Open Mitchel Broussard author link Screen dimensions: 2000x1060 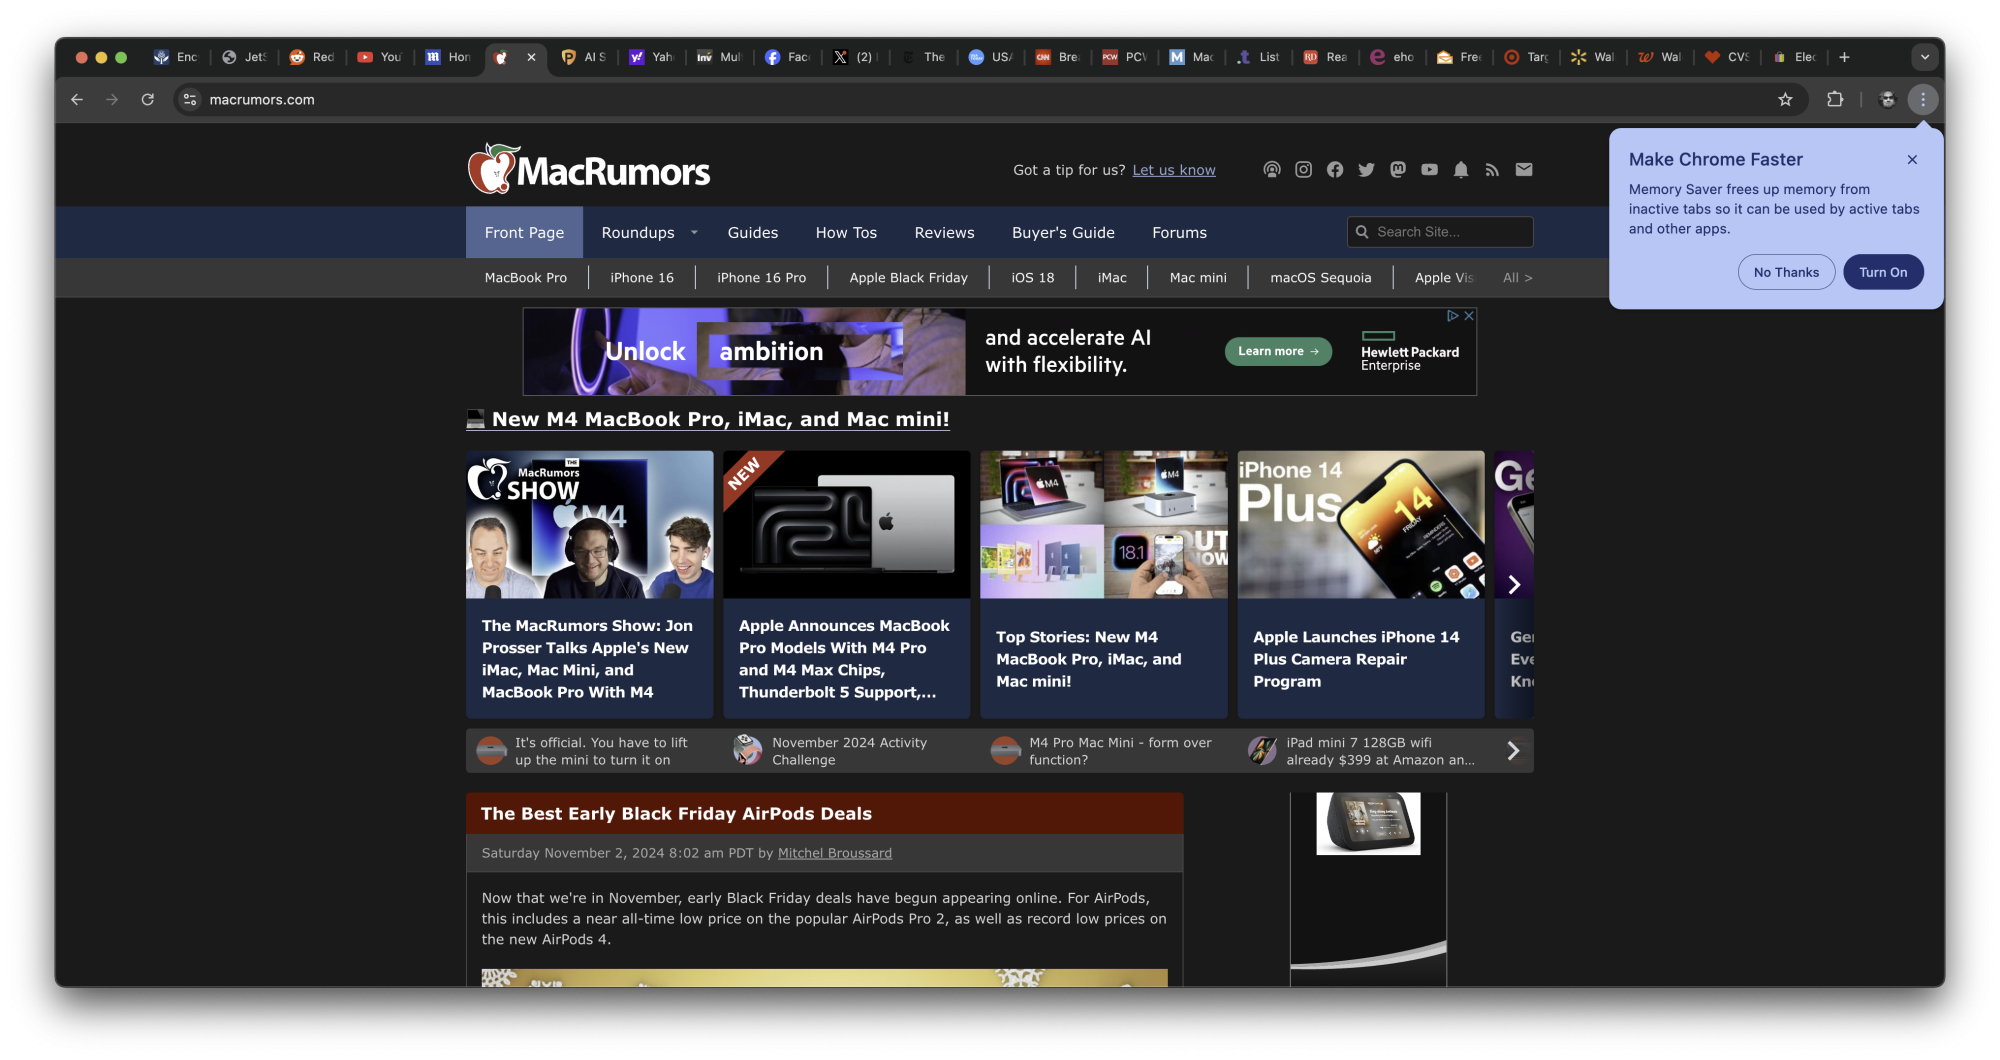[x=835, y=853]
